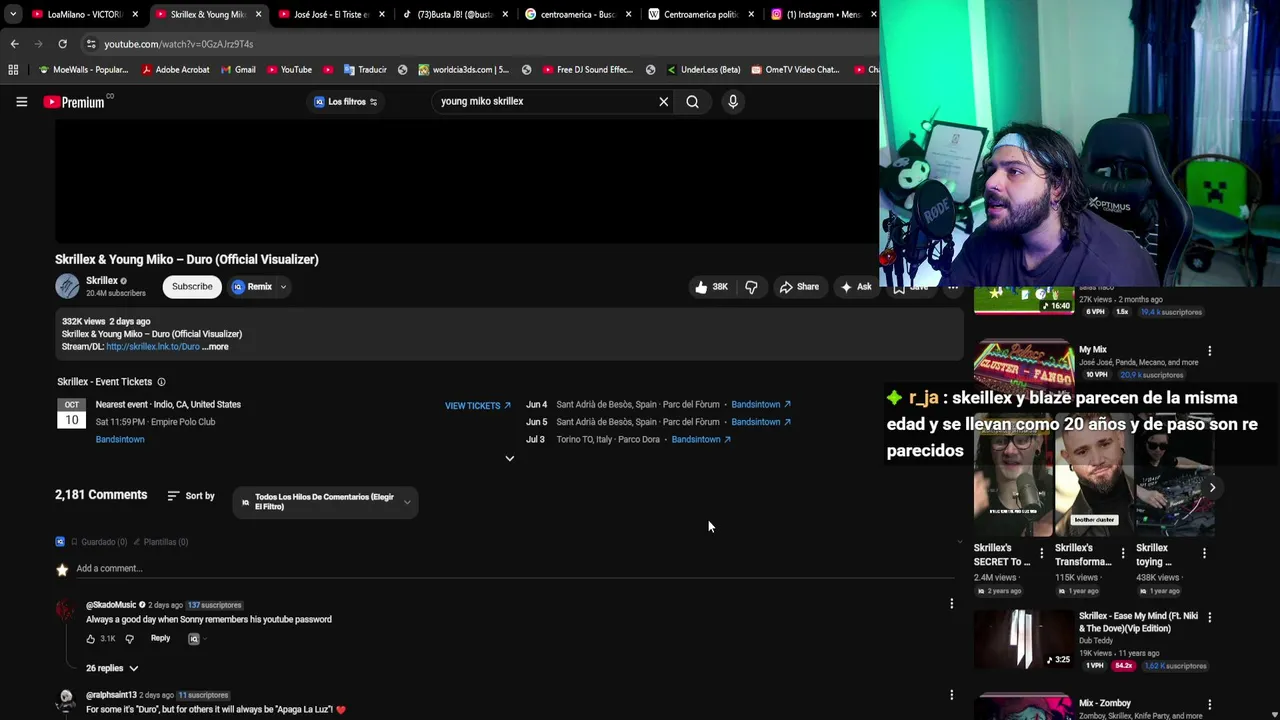The width and height of the screenshot is (1280, 720).
Task: Close the Skrillex & Young Miko tab
Action: coord(258,14)
